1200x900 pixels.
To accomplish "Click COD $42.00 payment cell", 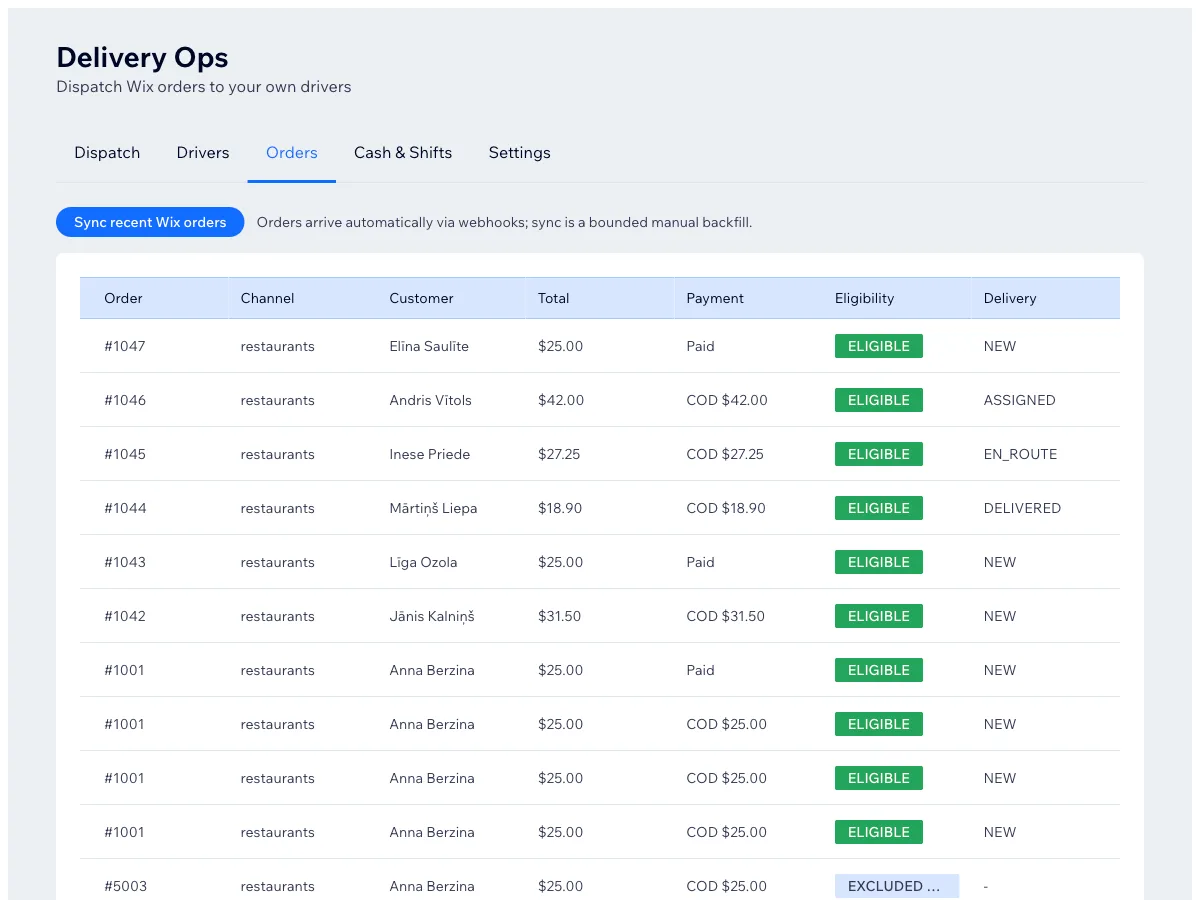I will tap(727, 400).
